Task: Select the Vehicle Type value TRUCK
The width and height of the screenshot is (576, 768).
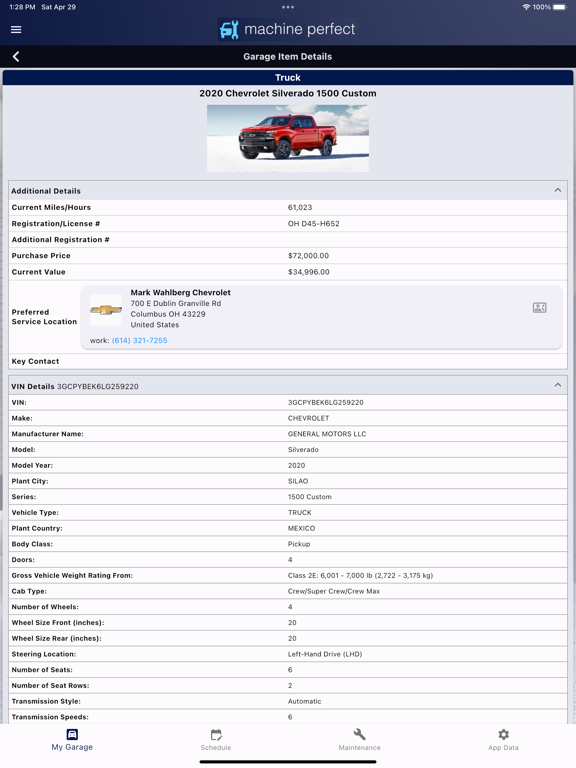Action: pyautogui.click(x=300, y=512)
